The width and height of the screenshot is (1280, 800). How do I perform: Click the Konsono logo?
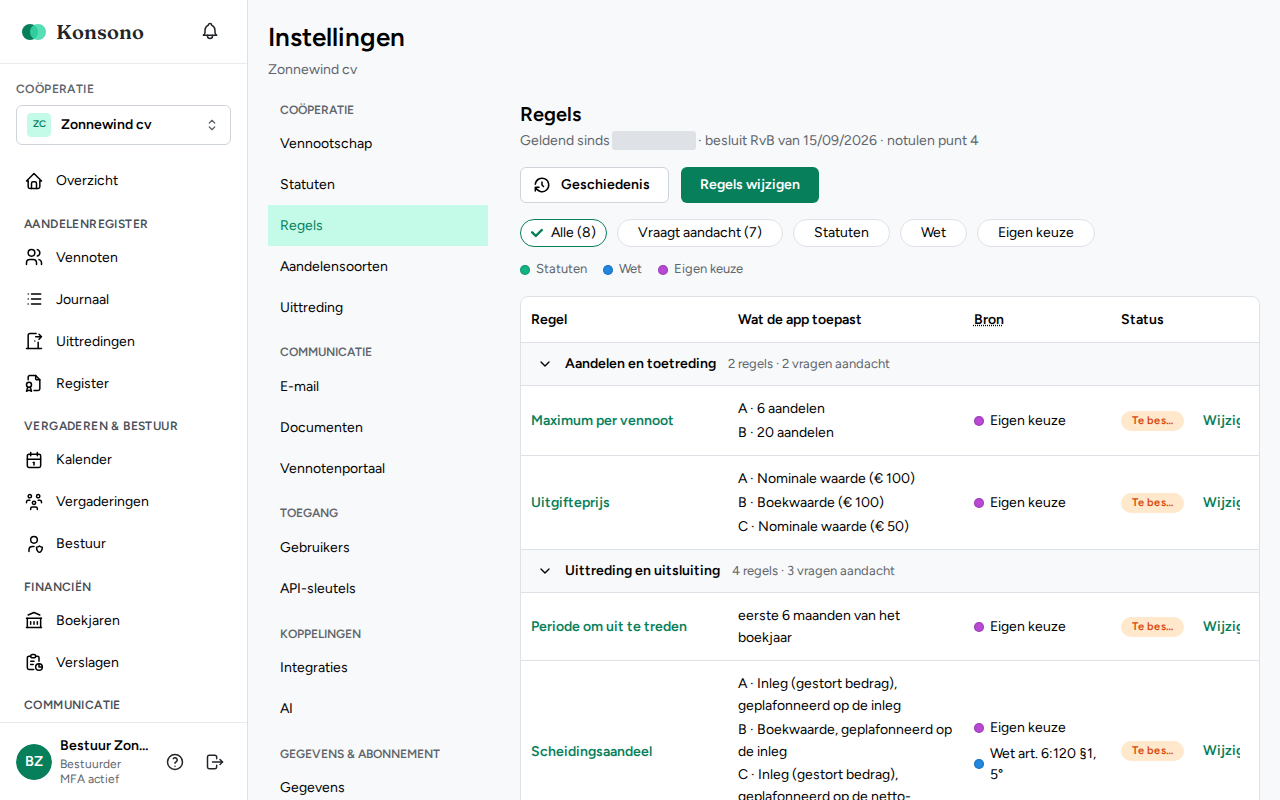tap(83, 32)
